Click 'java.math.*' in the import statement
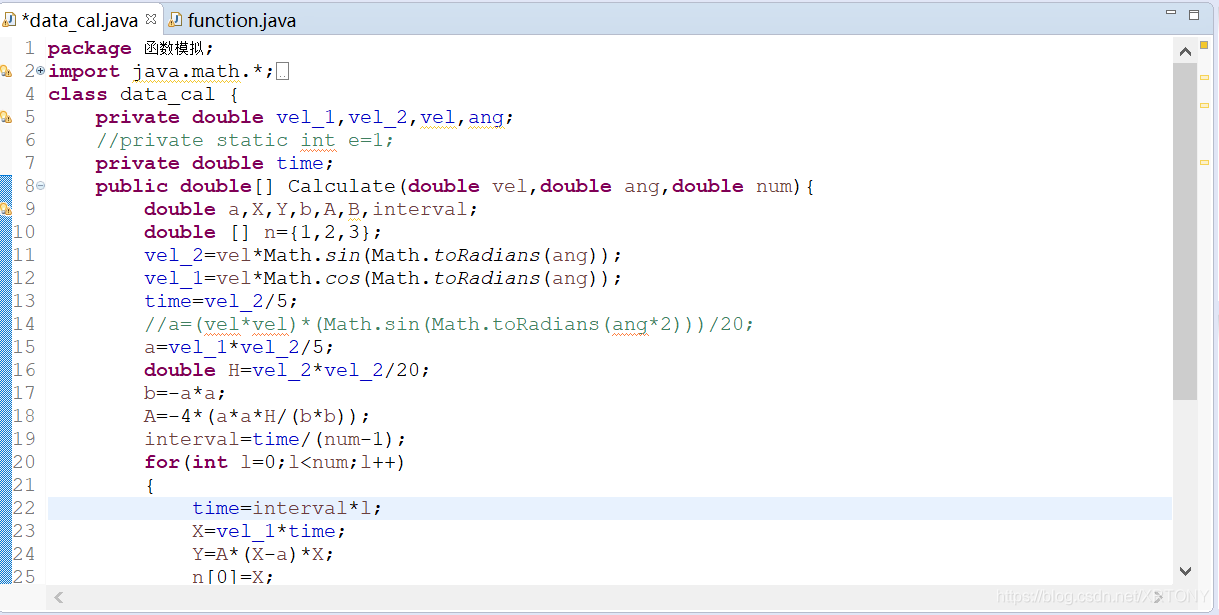The height and width of the screenshot is (615, 1219). point(198,71)
